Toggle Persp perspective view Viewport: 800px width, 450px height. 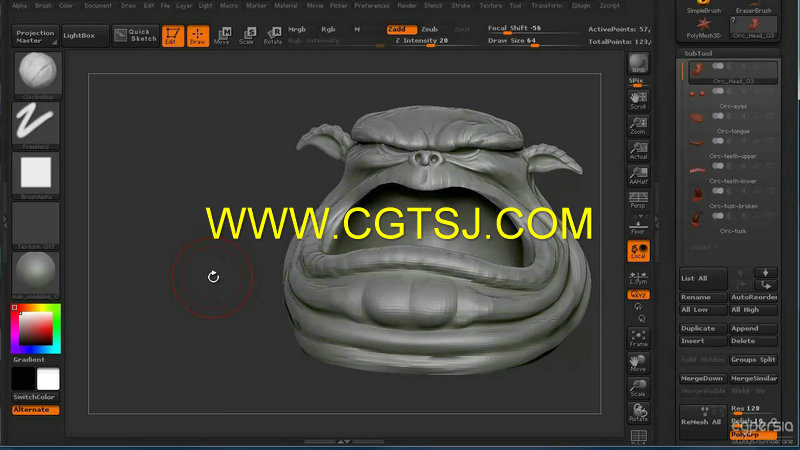[638, 200]
